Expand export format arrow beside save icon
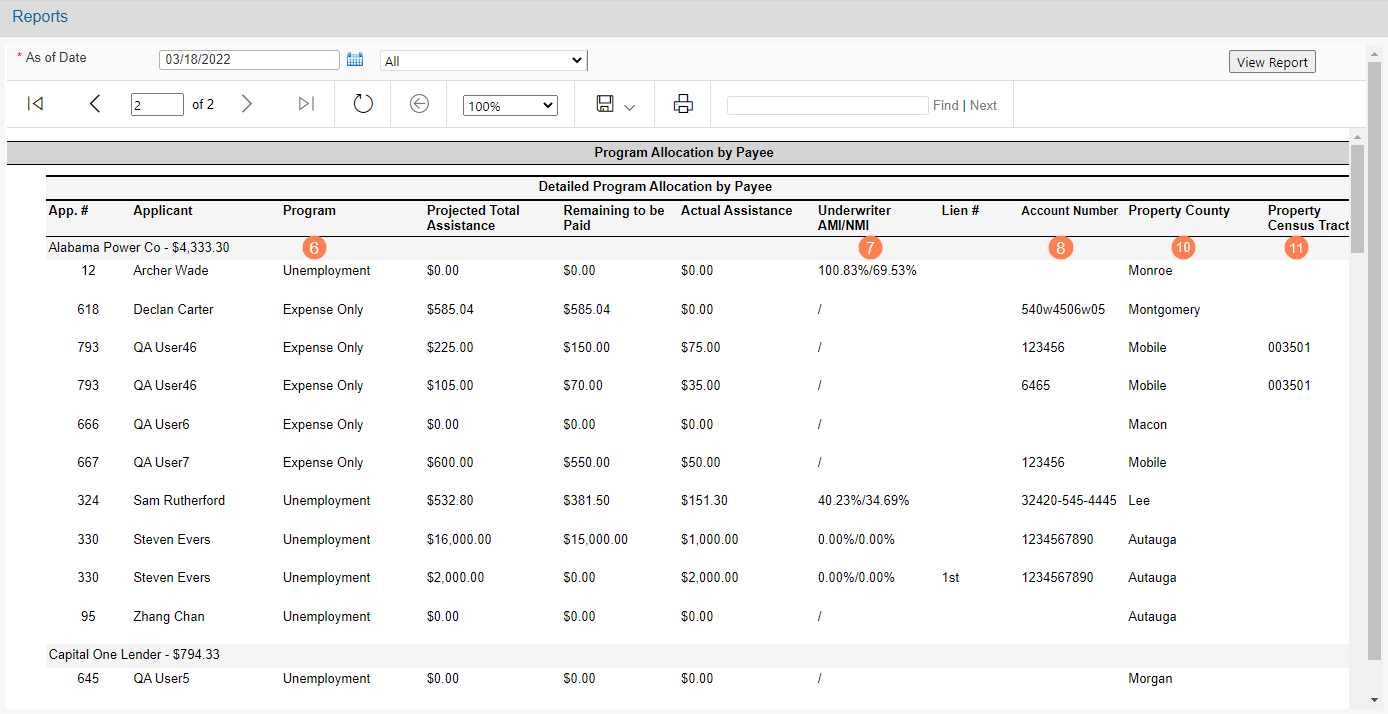The height and width of the screenshot is (714, 1388). click(x=630, y=107)
